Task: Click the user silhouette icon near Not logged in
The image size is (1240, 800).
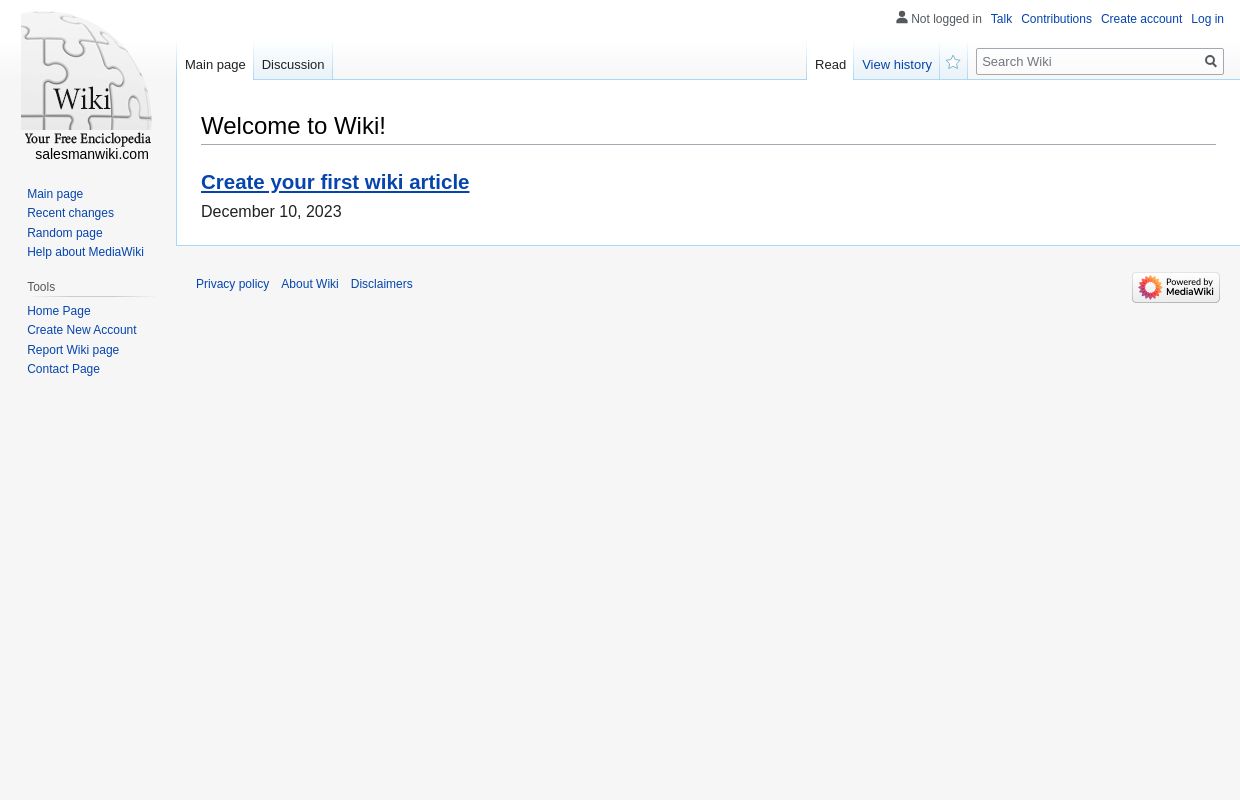Action: coord(902,18)
